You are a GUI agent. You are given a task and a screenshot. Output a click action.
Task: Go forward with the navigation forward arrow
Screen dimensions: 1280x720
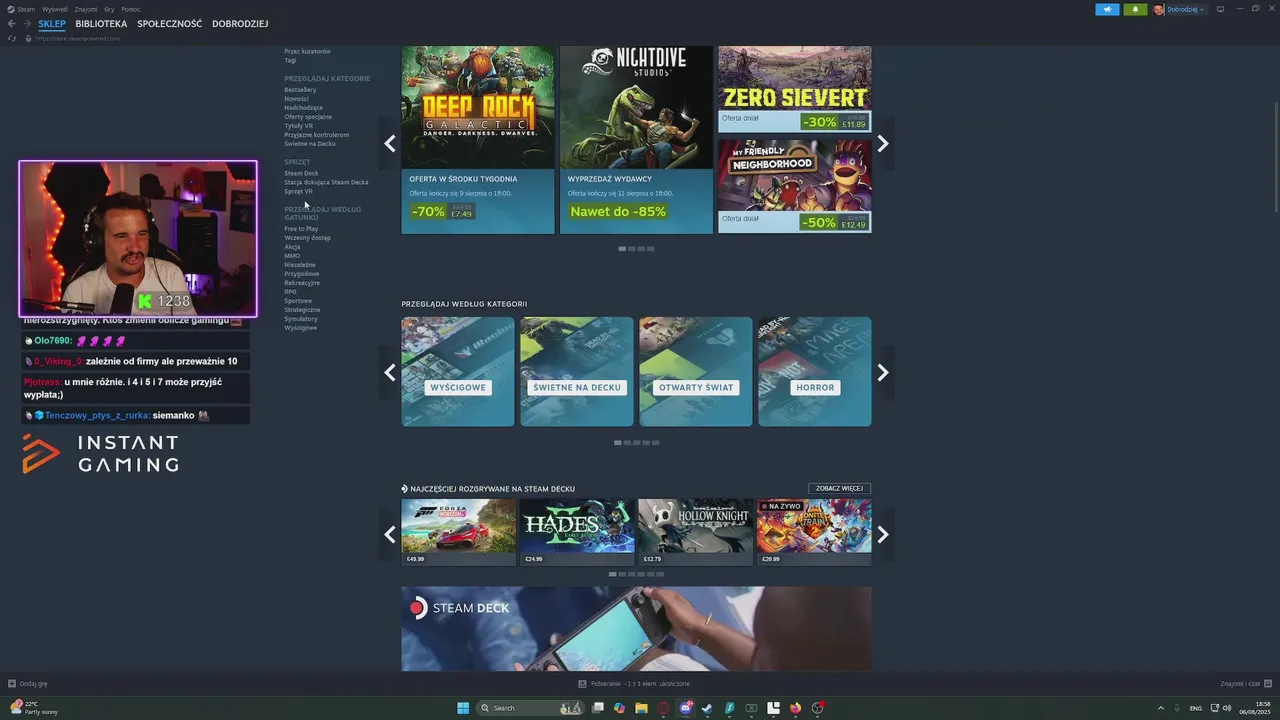[x=28, y=24]
